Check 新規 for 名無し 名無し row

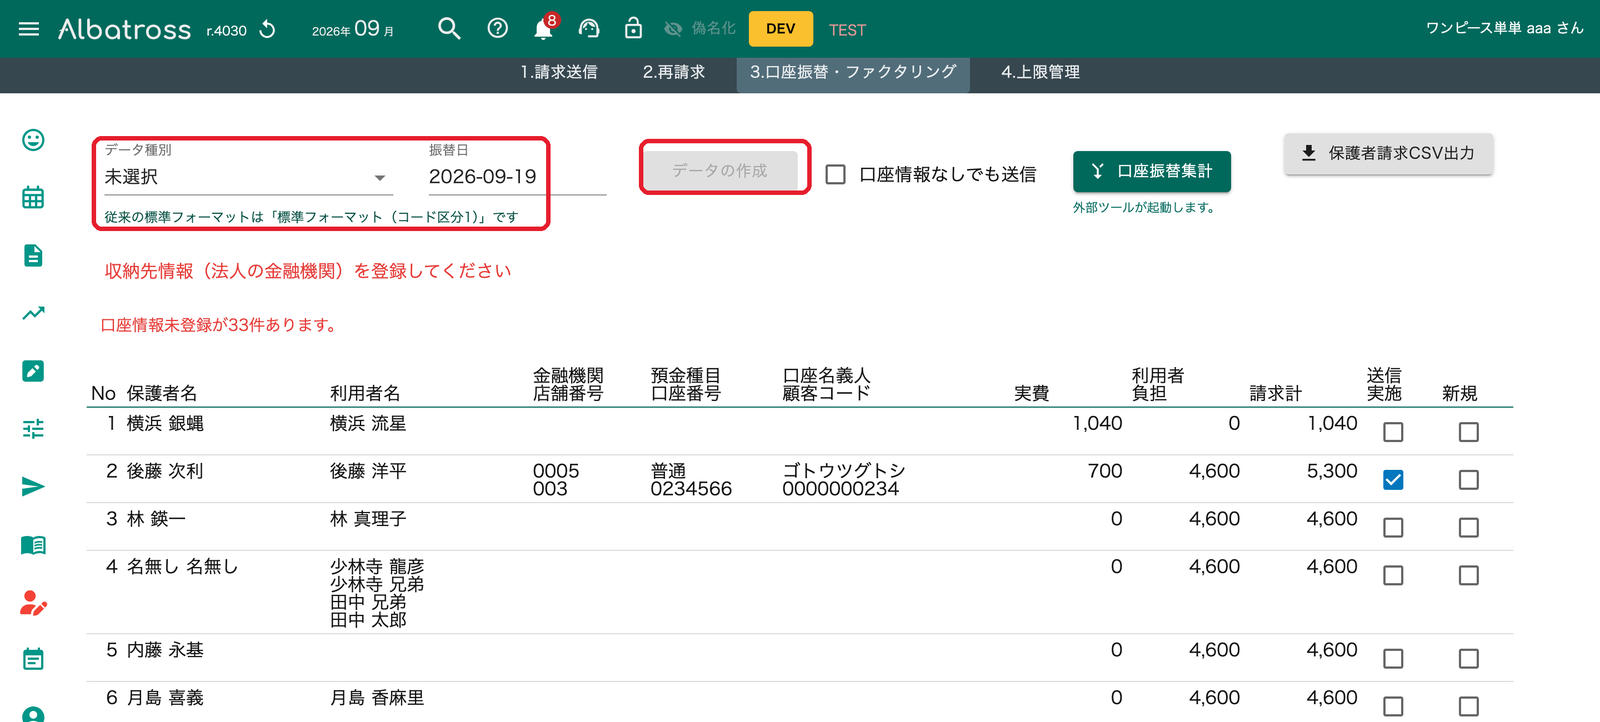(1468, 576)
